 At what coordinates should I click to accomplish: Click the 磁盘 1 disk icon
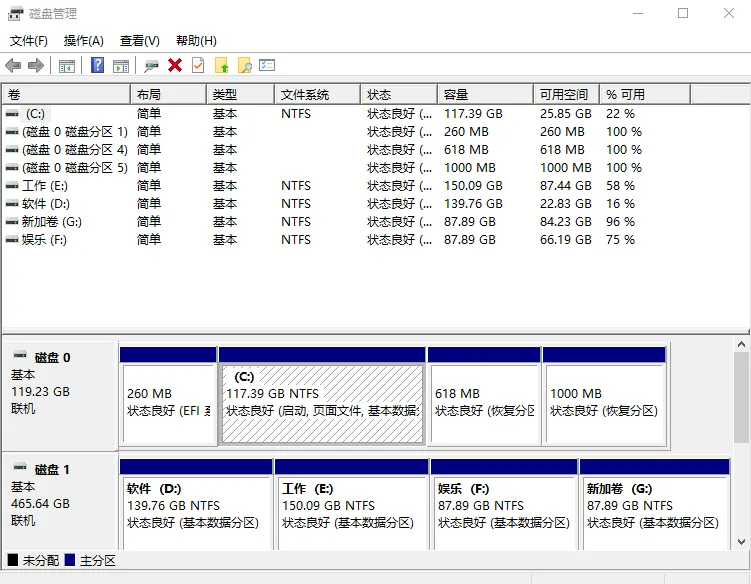coord(20,467)
